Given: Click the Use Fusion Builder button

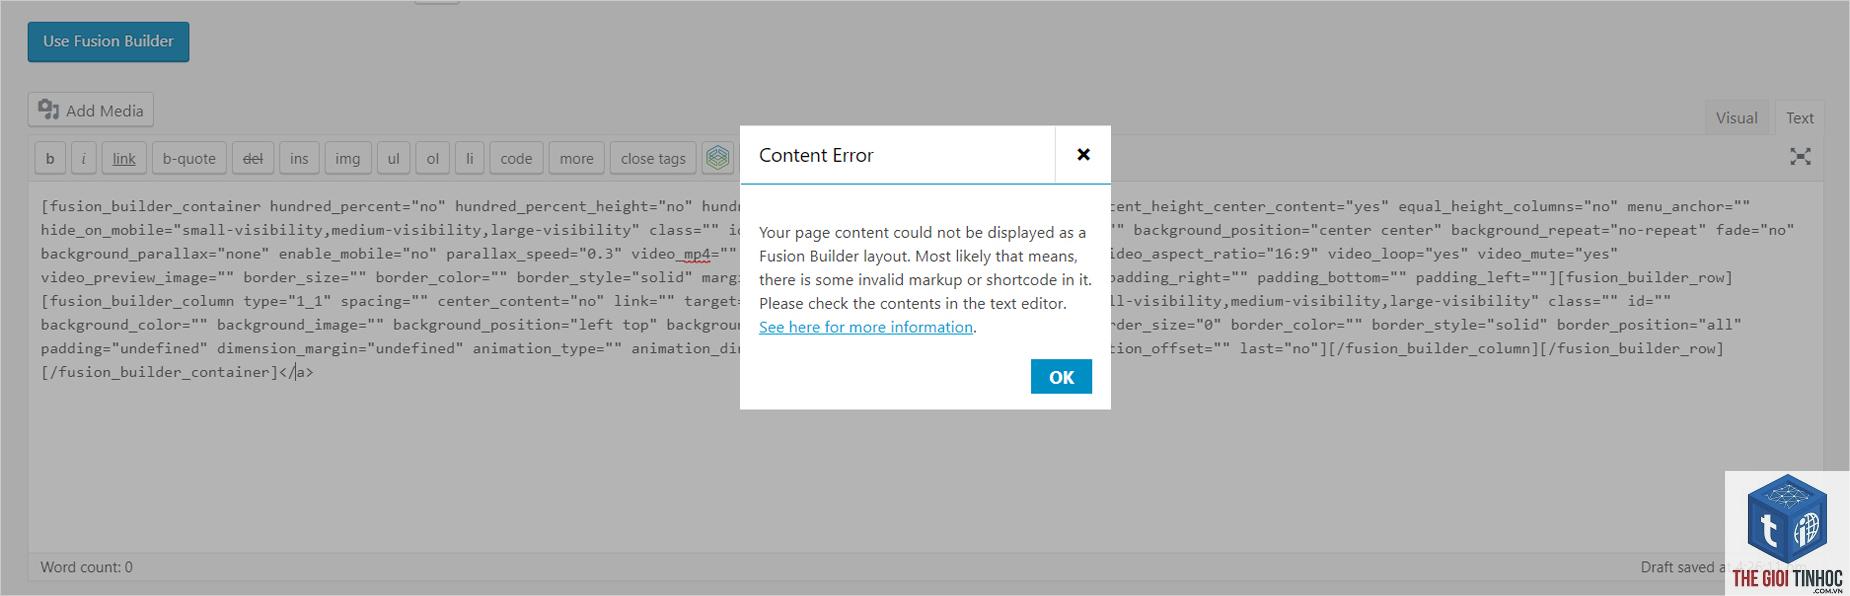Looking at the screenshot, I should point(108,42).
